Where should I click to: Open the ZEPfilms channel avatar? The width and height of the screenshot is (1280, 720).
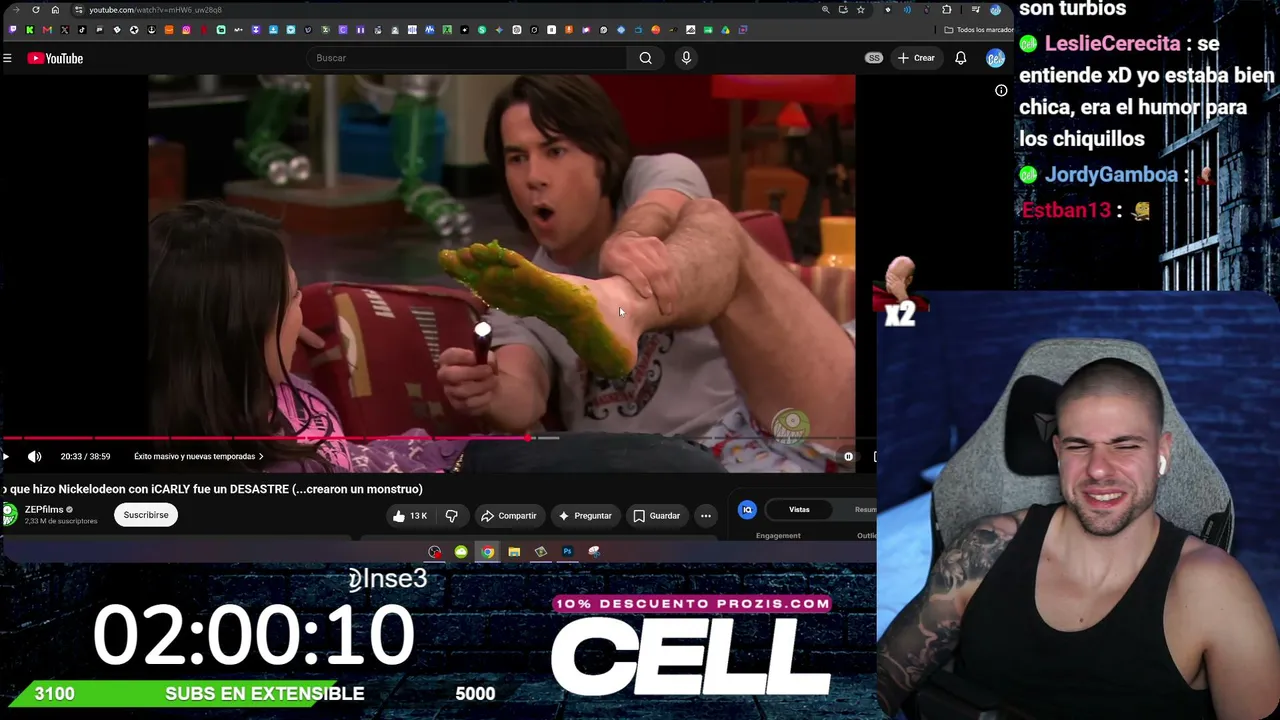tap(9, 515)
